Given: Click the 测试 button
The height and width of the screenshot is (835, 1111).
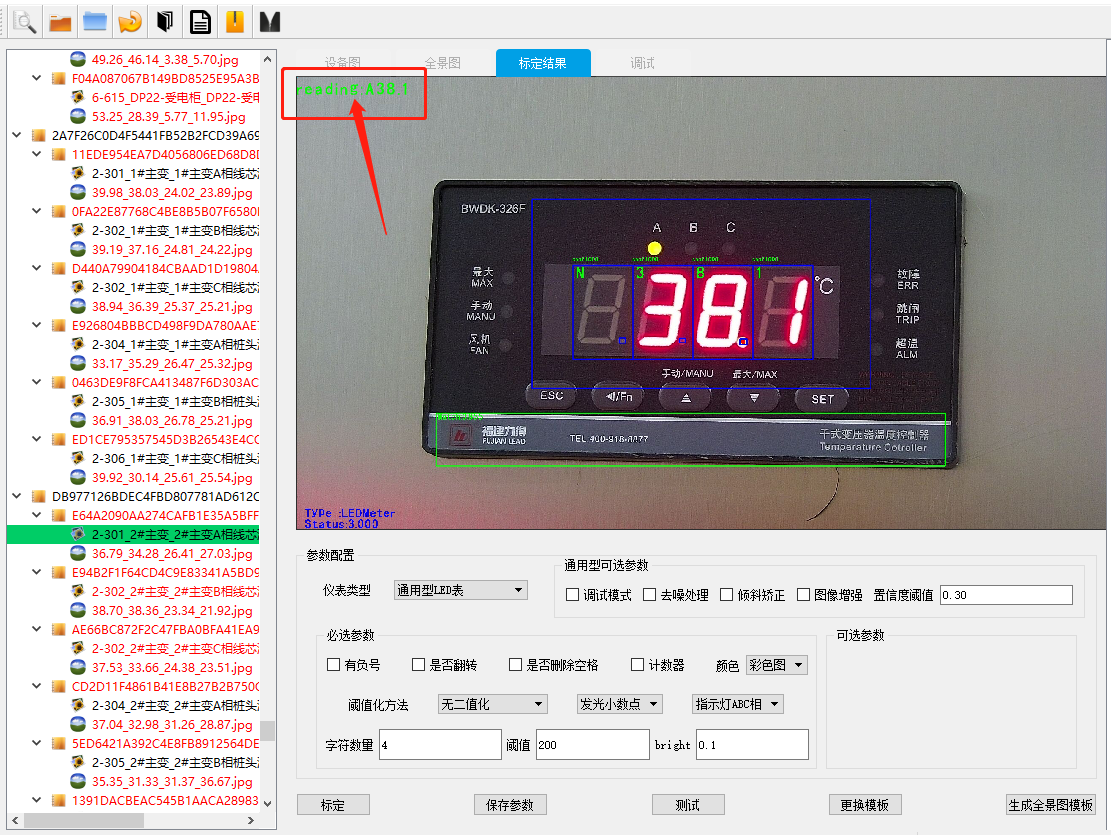Looking at the screenshot, I should coord(688,805).
